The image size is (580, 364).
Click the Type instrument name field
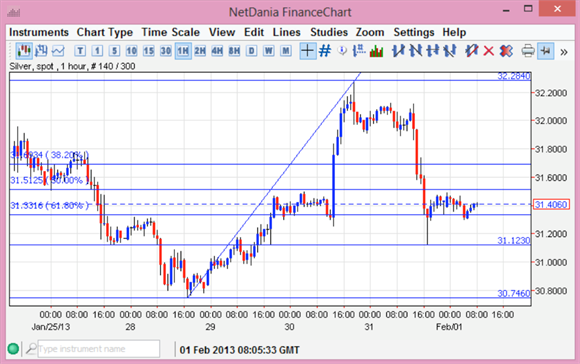click(x=99, y=349)
